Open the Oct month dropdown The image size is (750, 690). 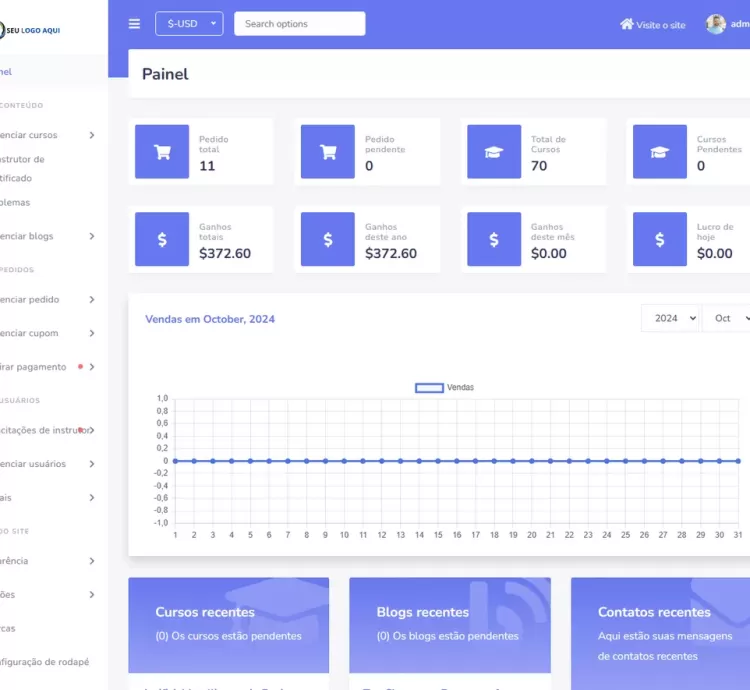pos(728,318)
